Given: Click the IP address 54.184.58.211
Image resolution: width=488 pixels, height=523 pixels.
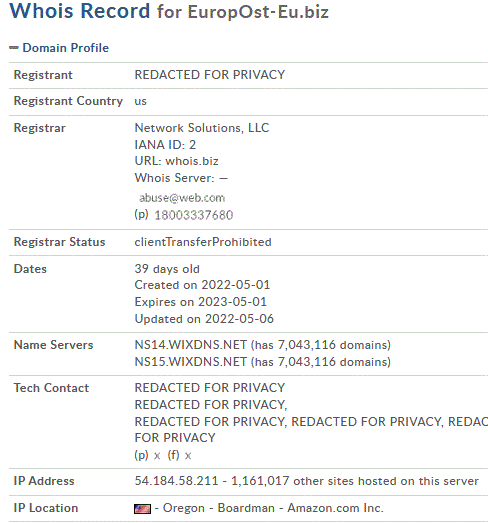Looking at the screenshot, I should tap(176, 481).
